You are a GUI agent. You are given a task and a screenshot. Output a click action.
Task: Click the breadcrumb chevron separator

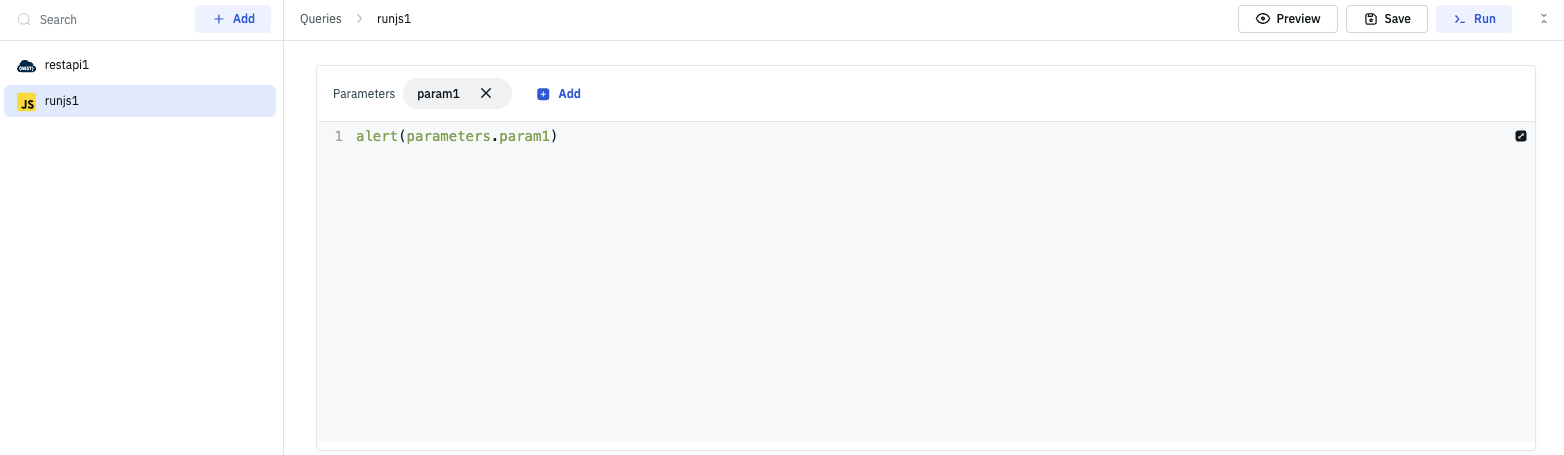tap(360, 19)
